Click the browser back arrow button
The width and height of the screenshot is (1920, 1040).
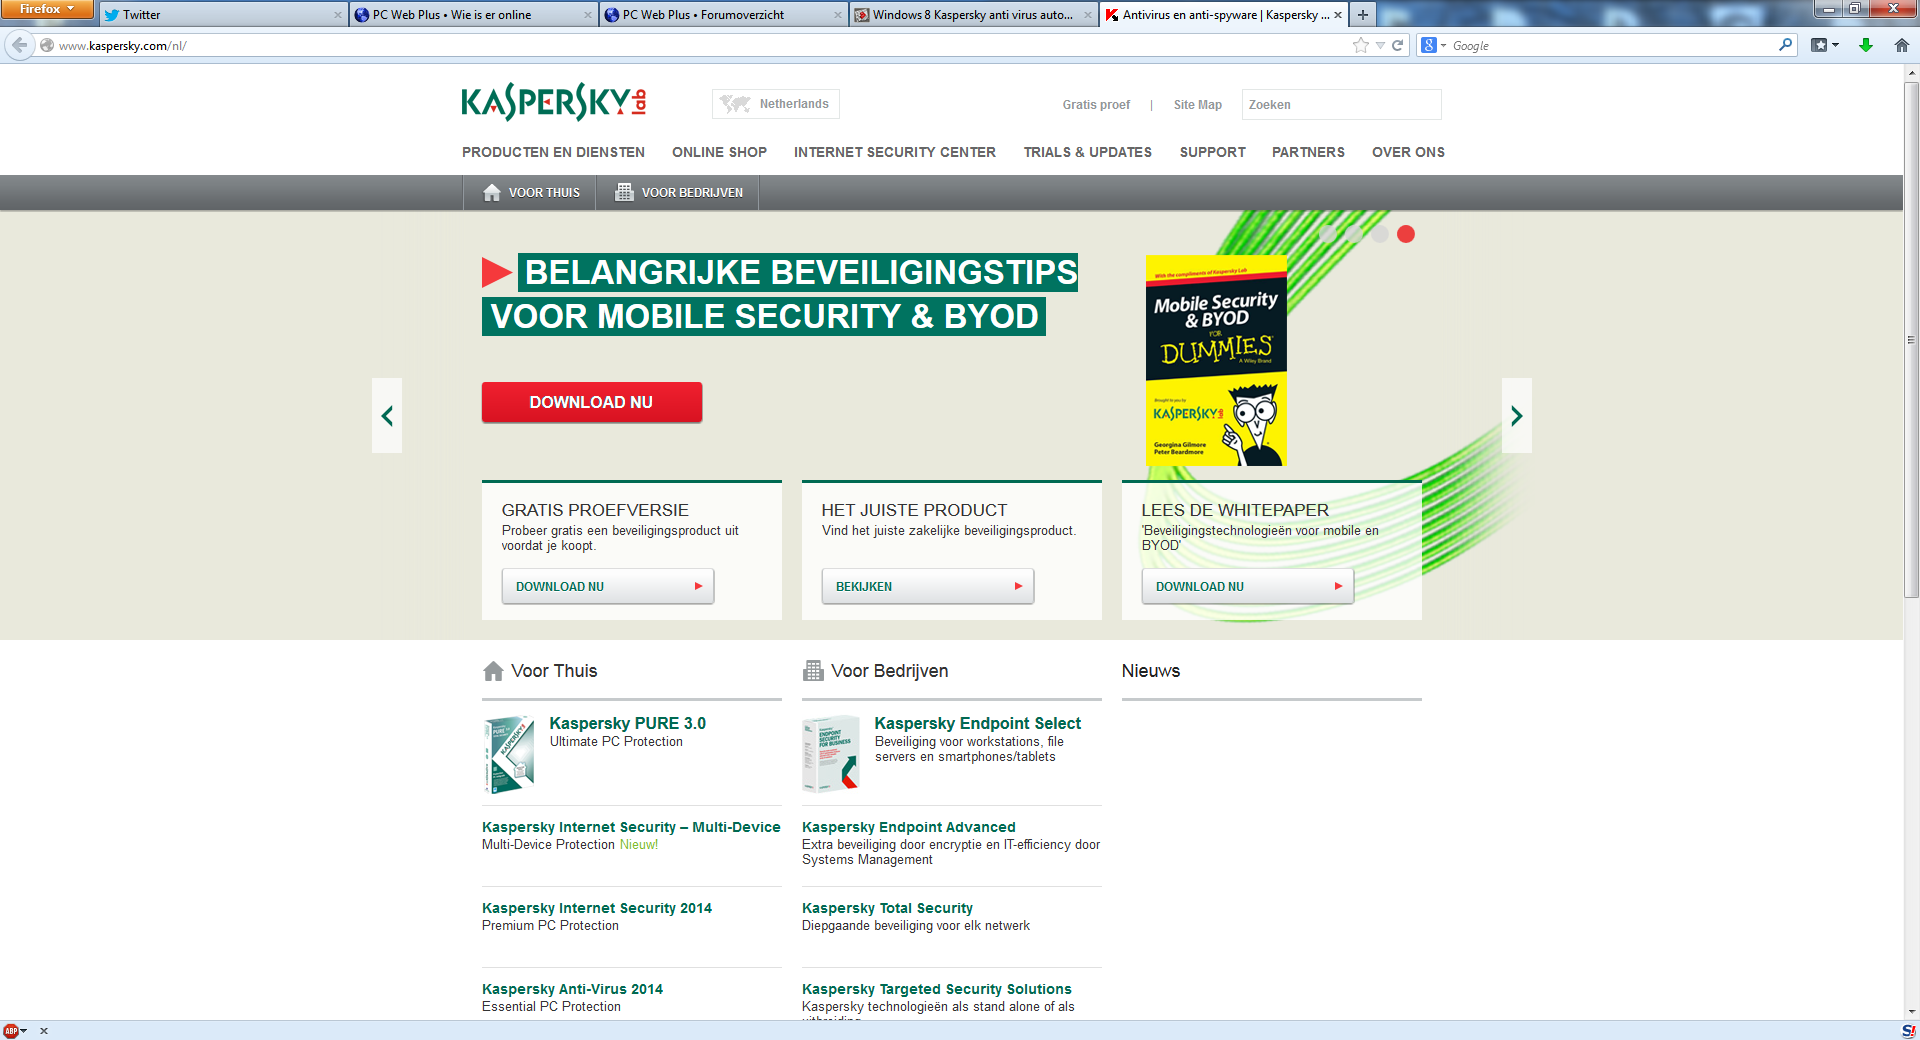pyautogui.click(x=19, y=45)
